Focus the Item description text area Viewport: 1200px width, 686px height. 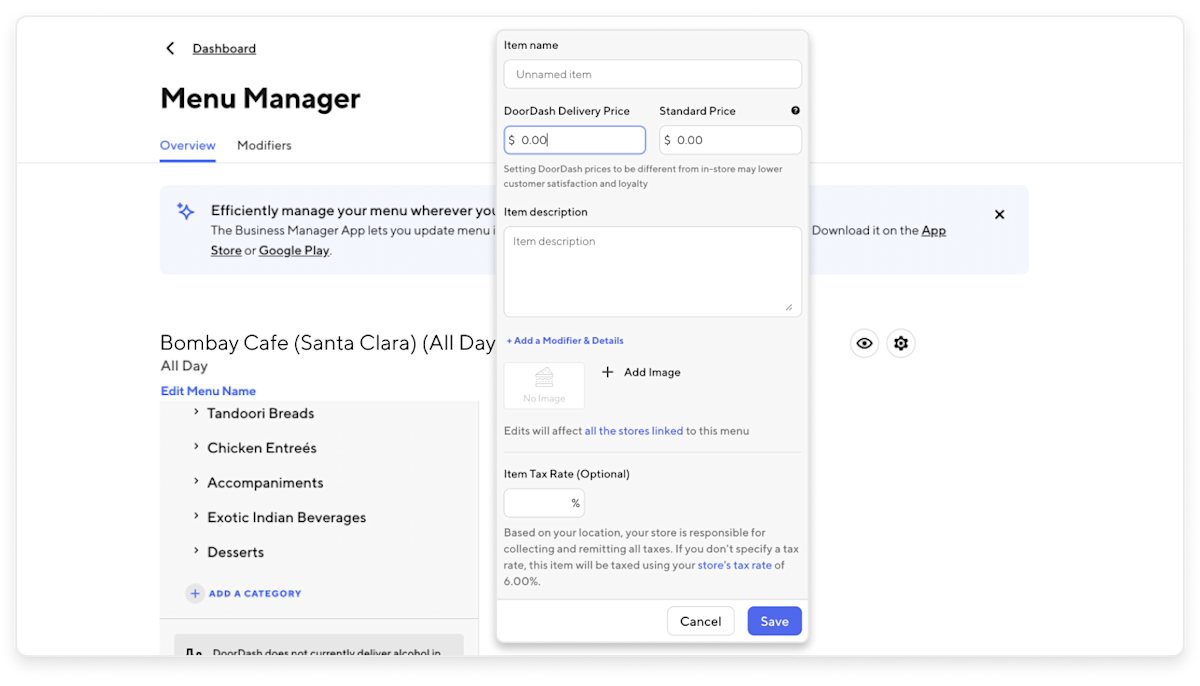[x=652, y=272]
